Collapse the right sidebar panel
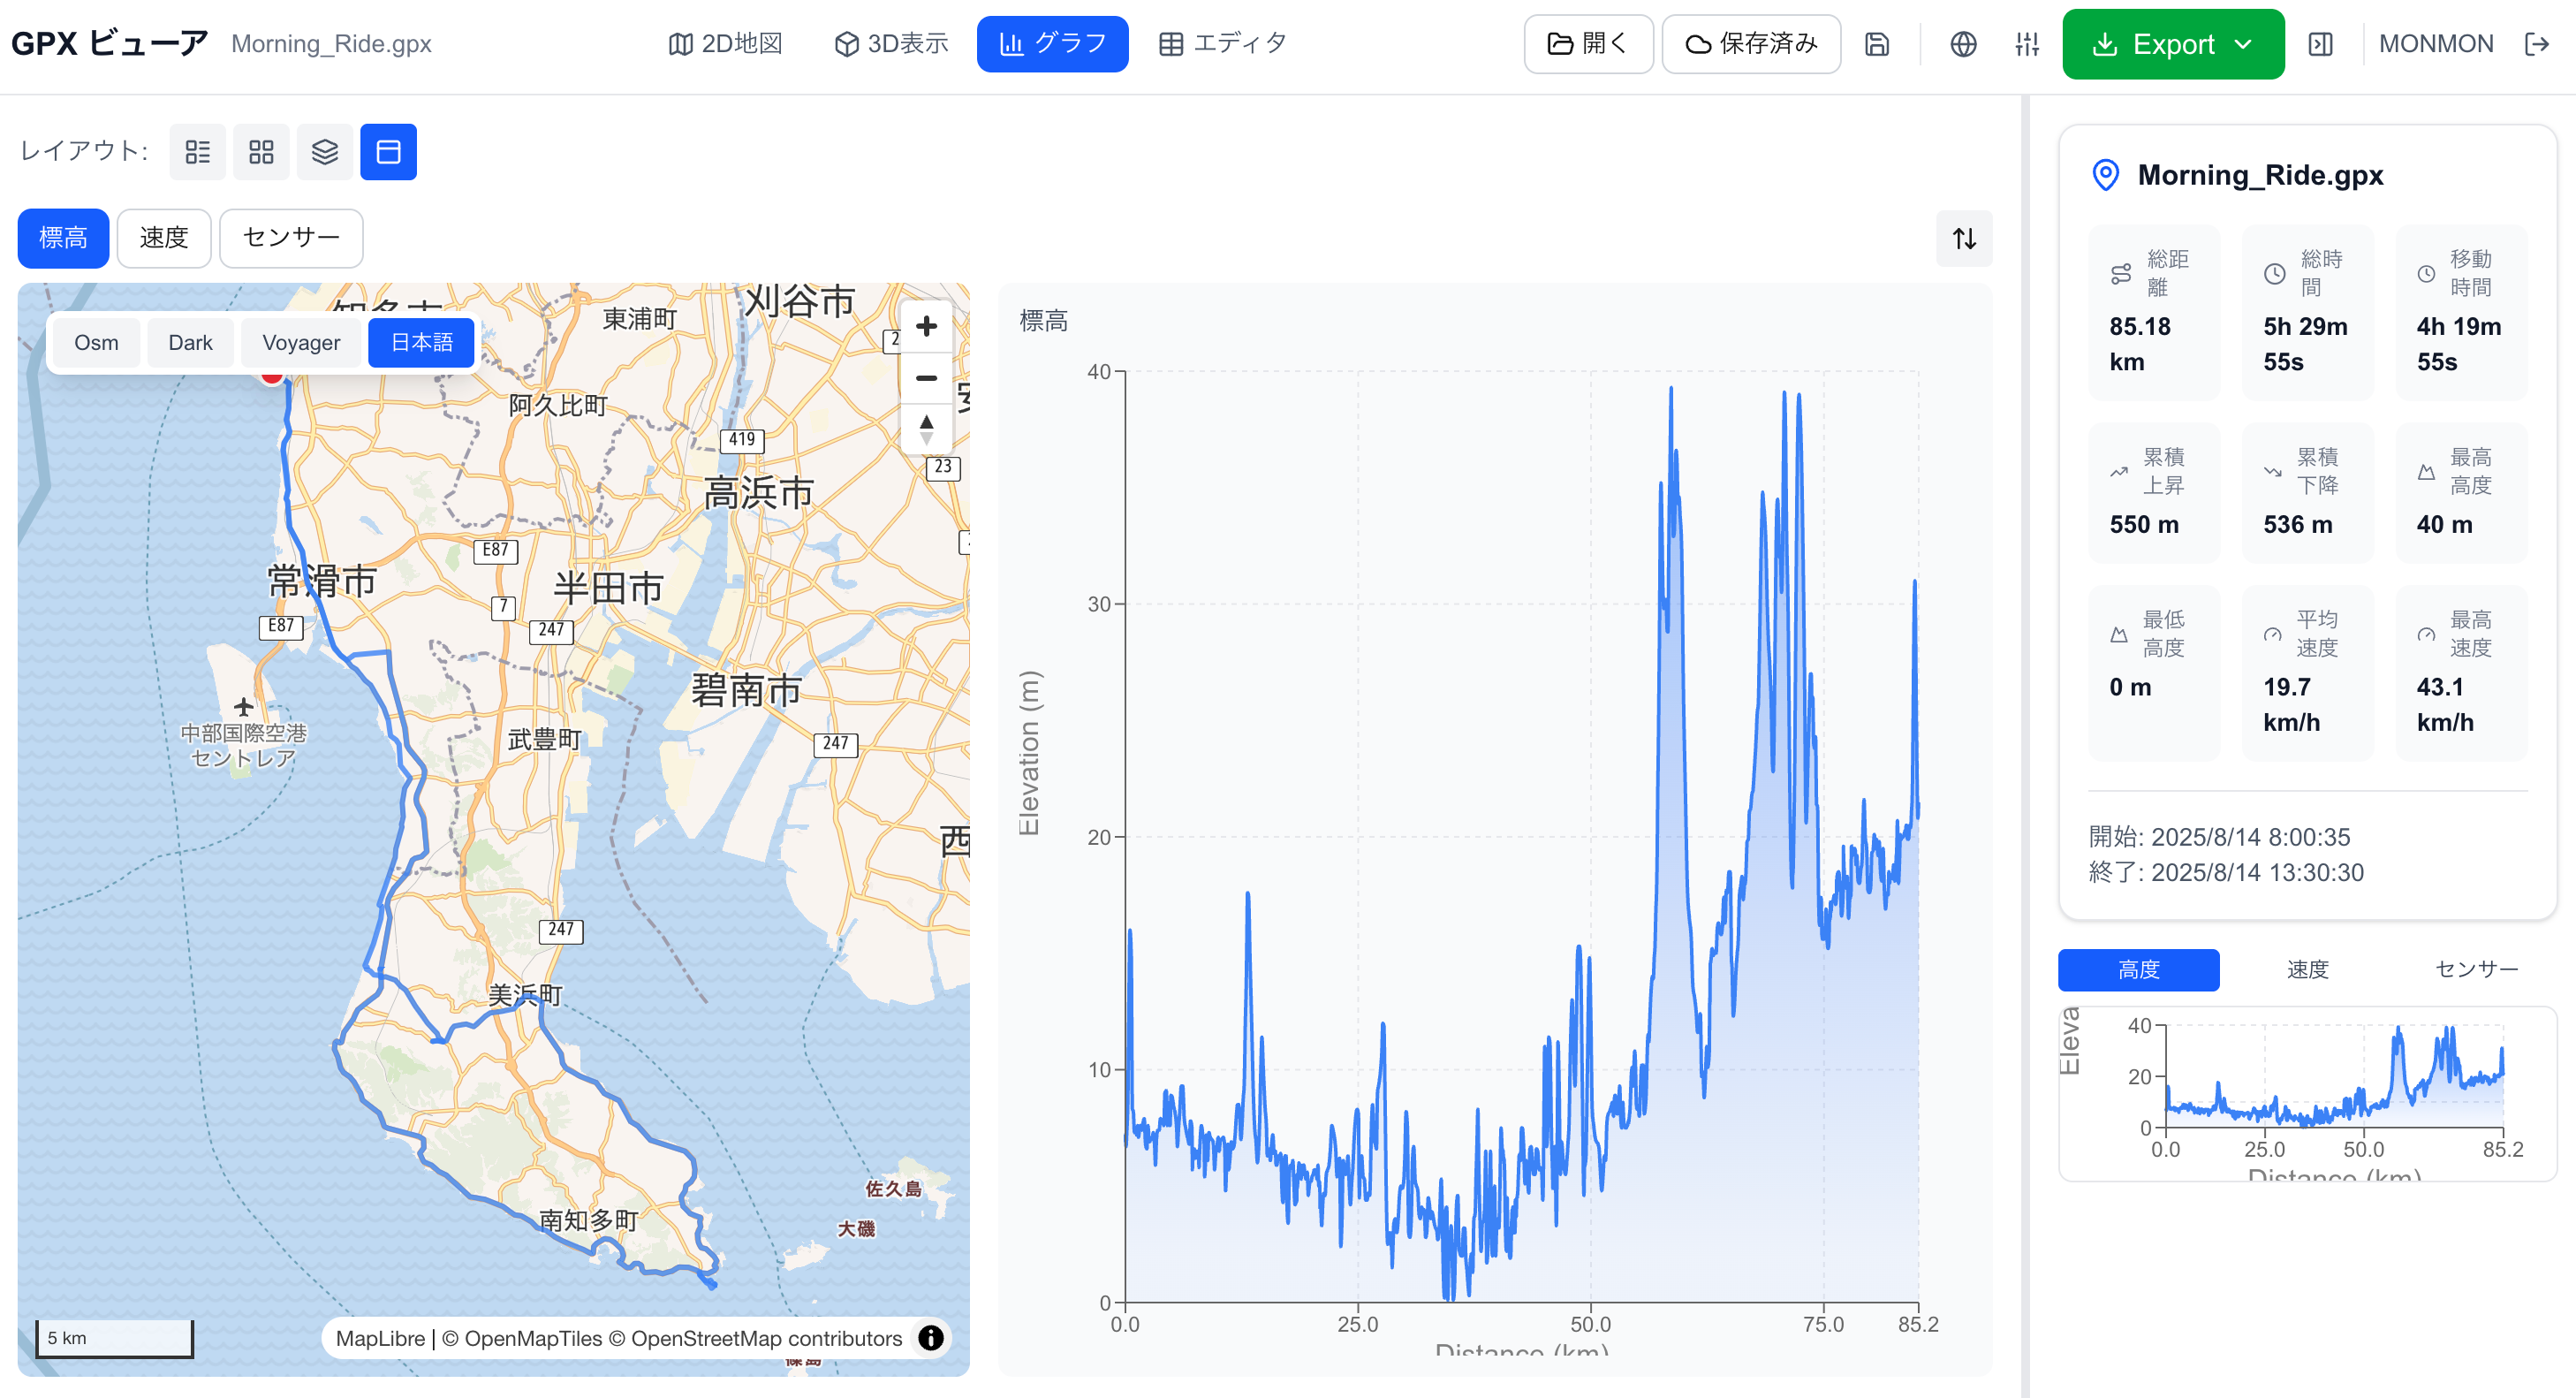 tap(2321, 44)
